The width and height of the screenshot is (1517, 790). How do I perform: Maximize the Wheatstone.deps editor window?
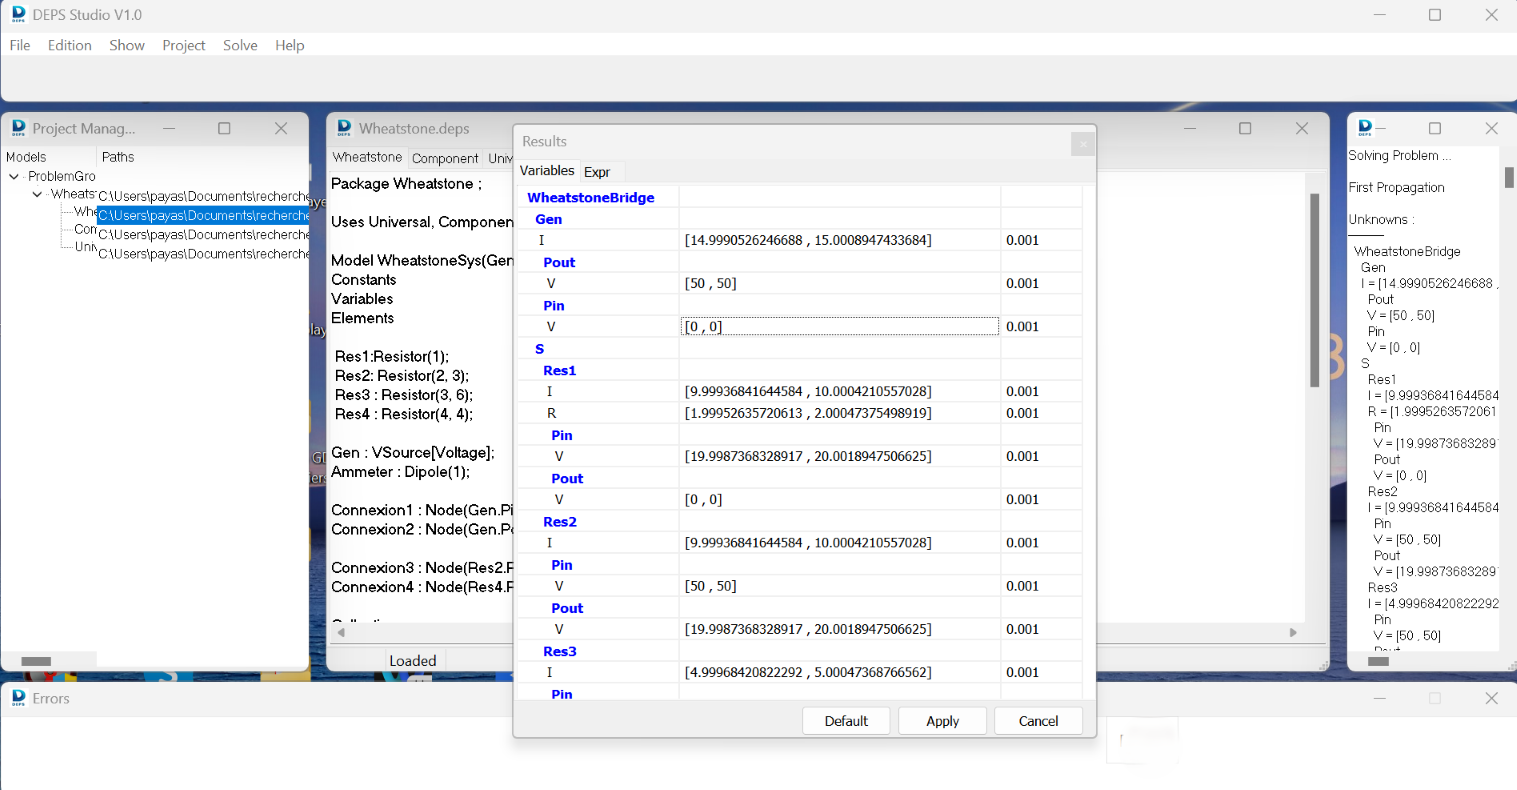pyautogui.click(x=1245, y=128)
